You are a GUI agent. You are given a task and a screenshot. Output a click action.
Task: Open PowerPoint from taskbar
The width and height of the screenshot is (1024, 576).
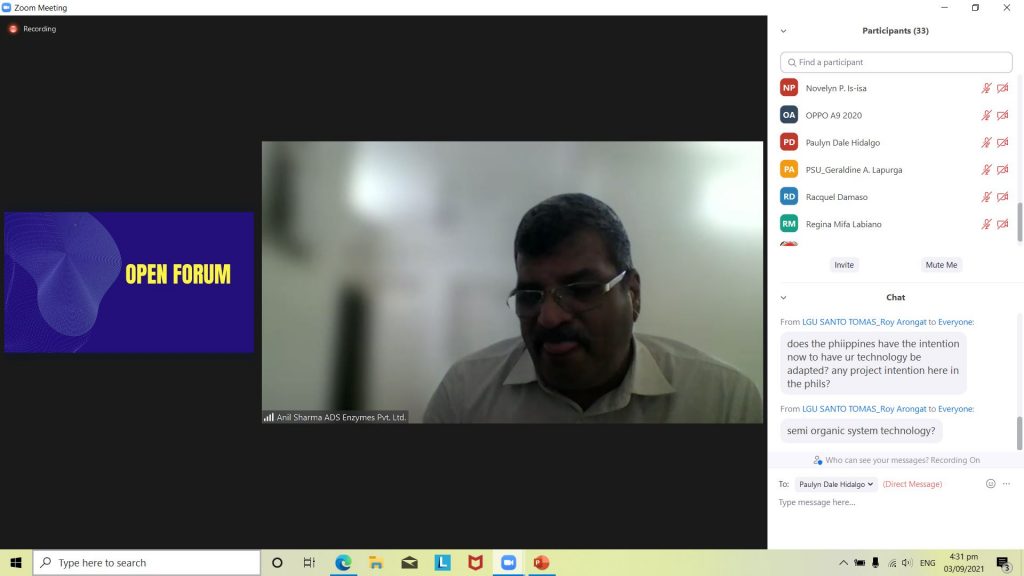(541, 562)
